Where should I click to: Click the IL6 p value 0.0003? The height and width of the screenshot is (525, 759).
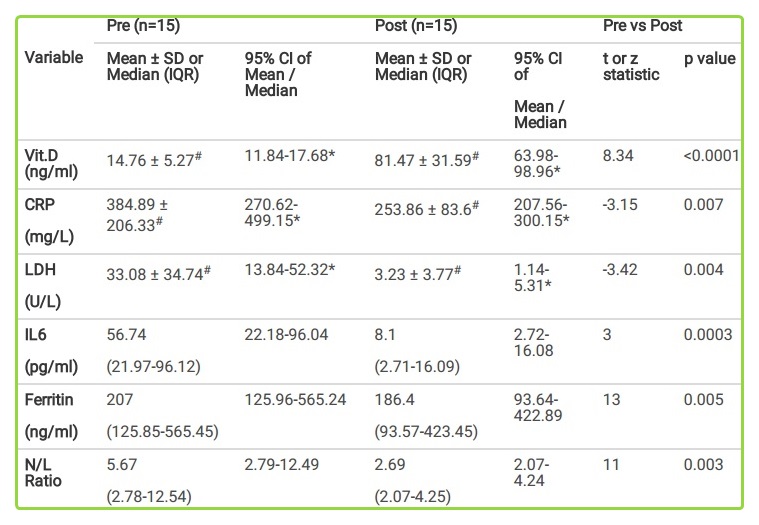point(709,335)
